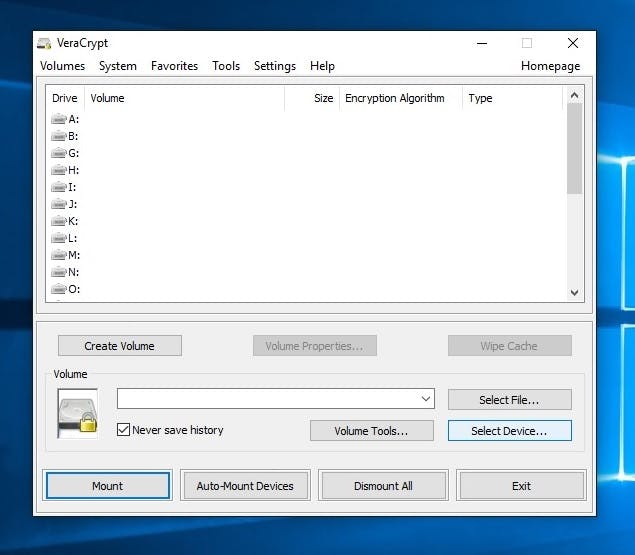
Task: Click the drive list scroll-up arrow
Action: [x=574, y=95]
